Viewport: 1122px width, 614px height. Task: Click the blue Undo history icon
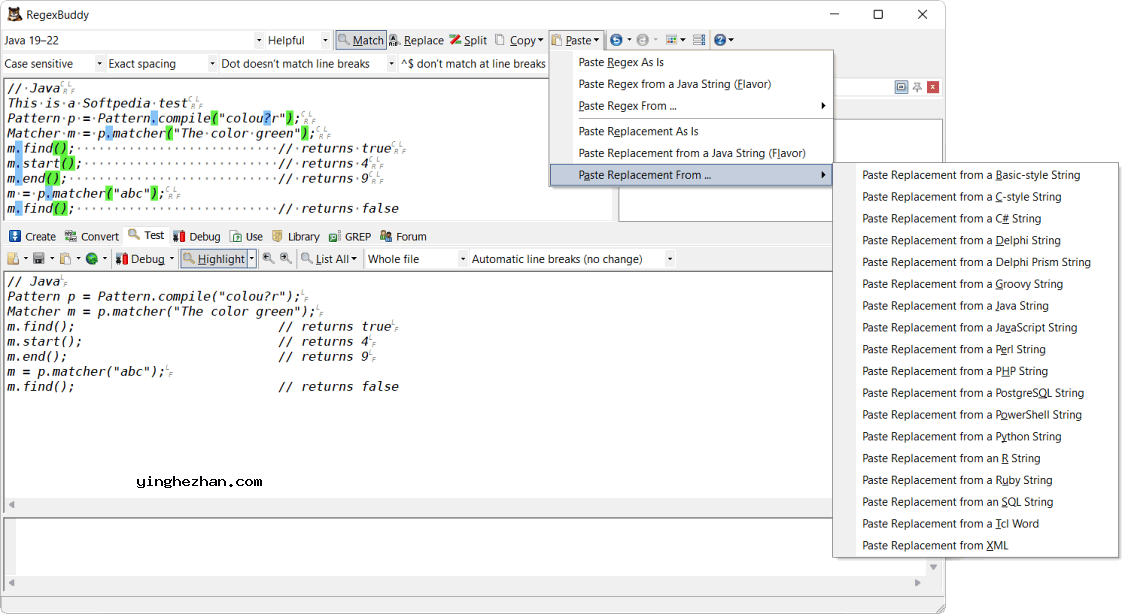click(x=616, y=40)
